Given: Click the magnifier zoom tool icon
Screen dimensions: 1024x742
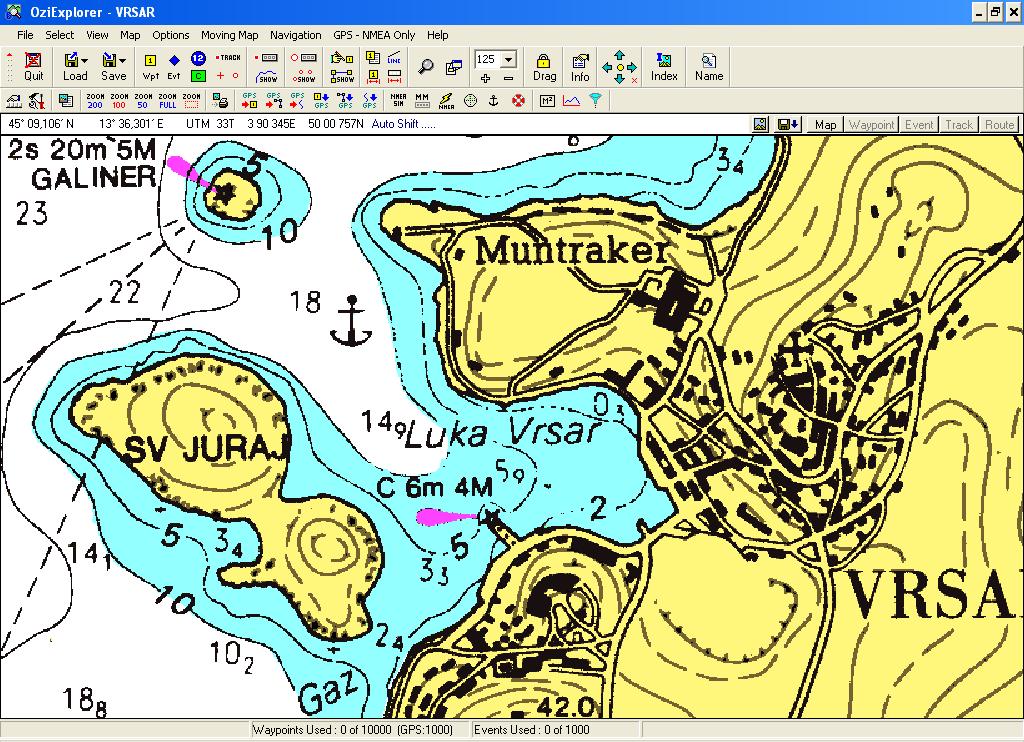Looking at the screenshot, I should coord(426,67).
